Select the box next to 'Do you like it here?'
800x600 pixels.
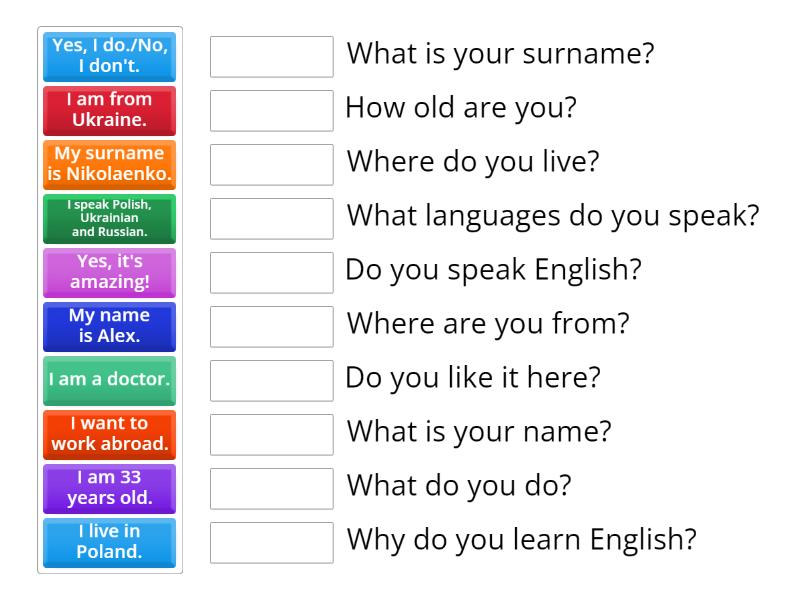pos(272,381)
